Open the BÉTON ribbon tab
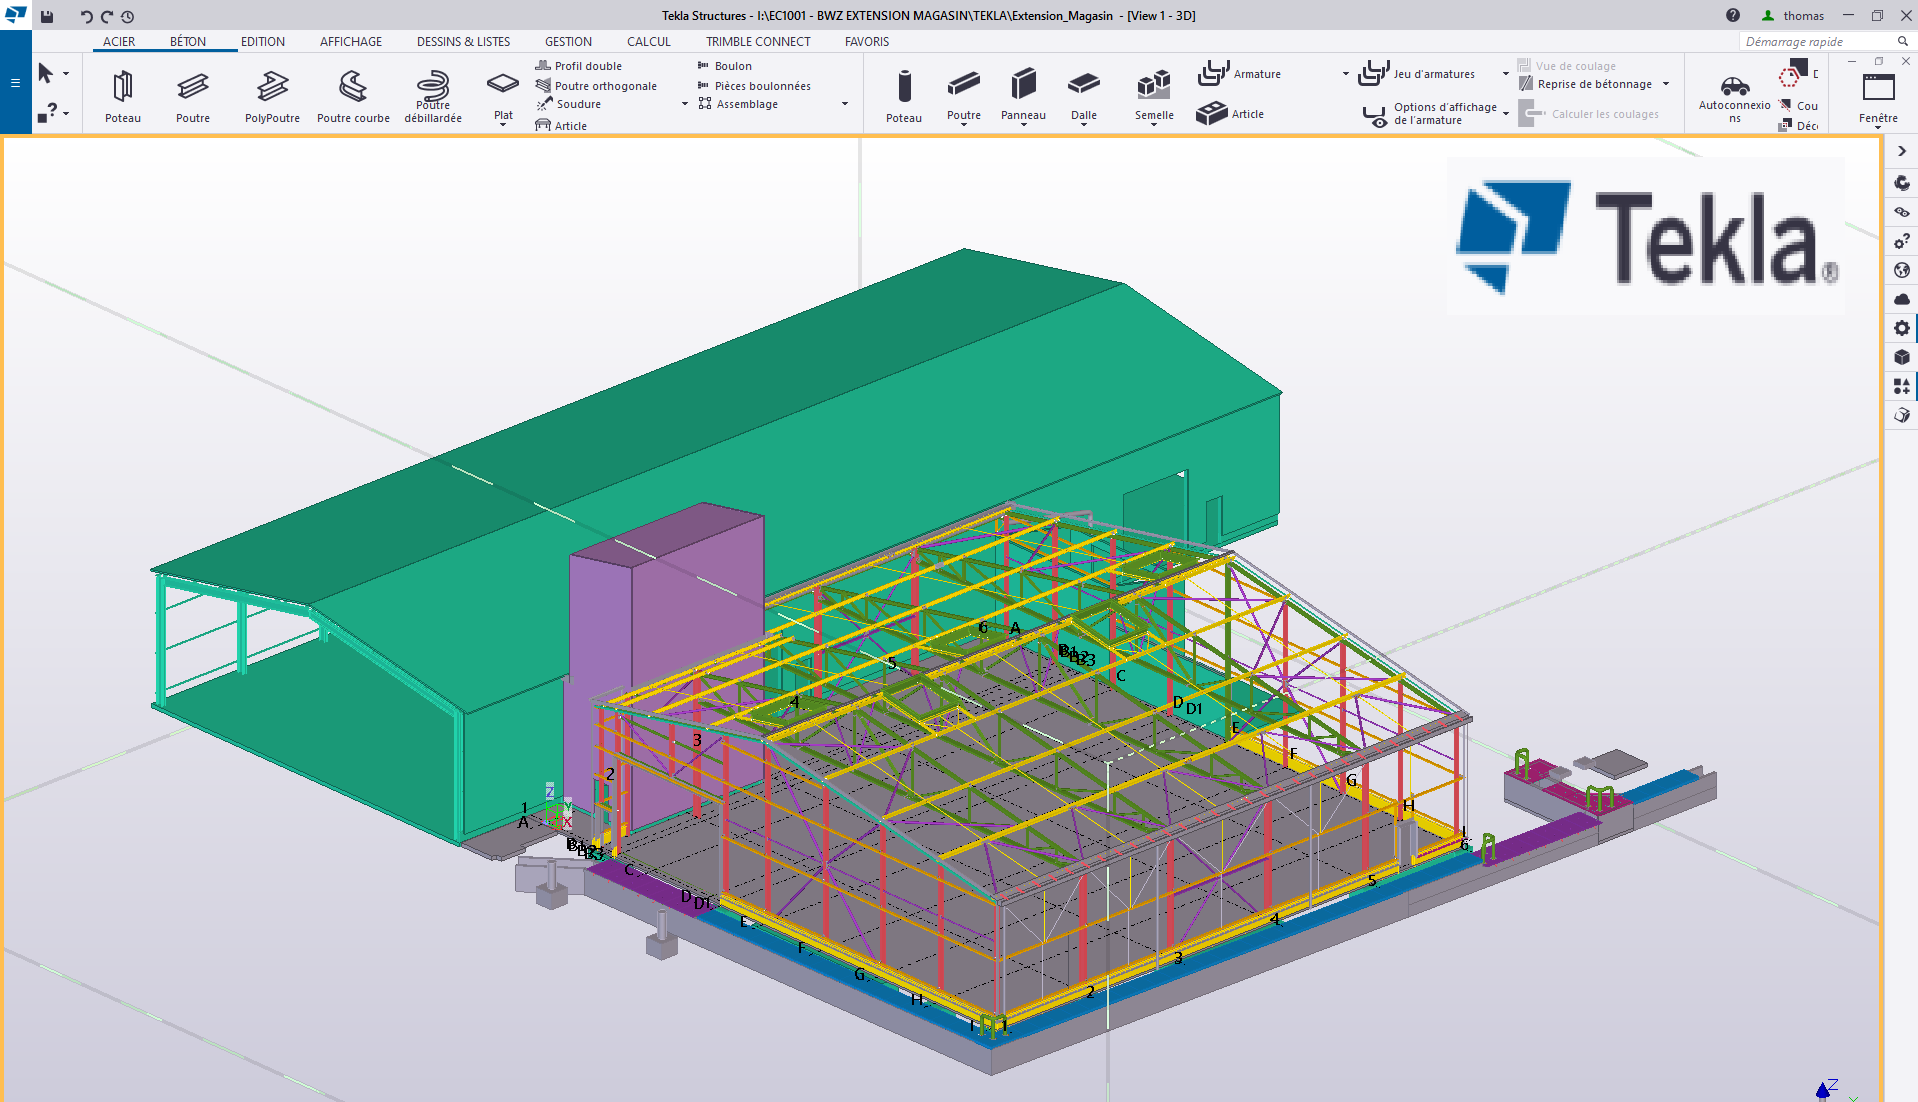Image resolution: width=1918 pixels, height=1102 pixels. (188, 41)
